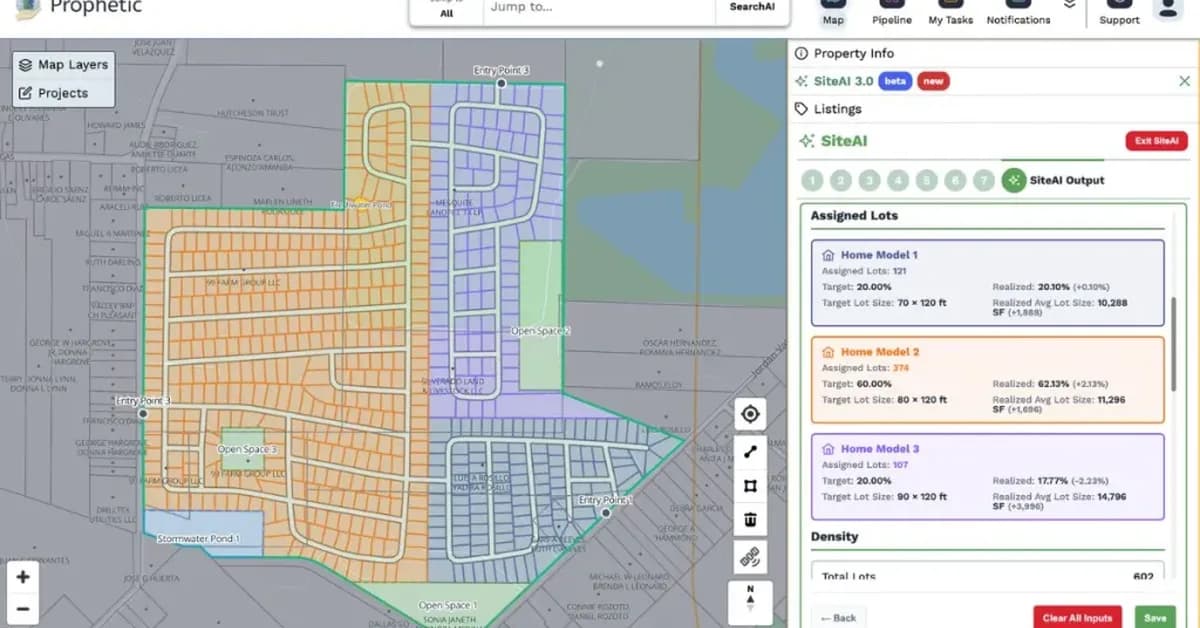Open the Pipeline navigation item
Image resolution: width=1200 pixels, height=628 pixels.
[x=891, y=13]
